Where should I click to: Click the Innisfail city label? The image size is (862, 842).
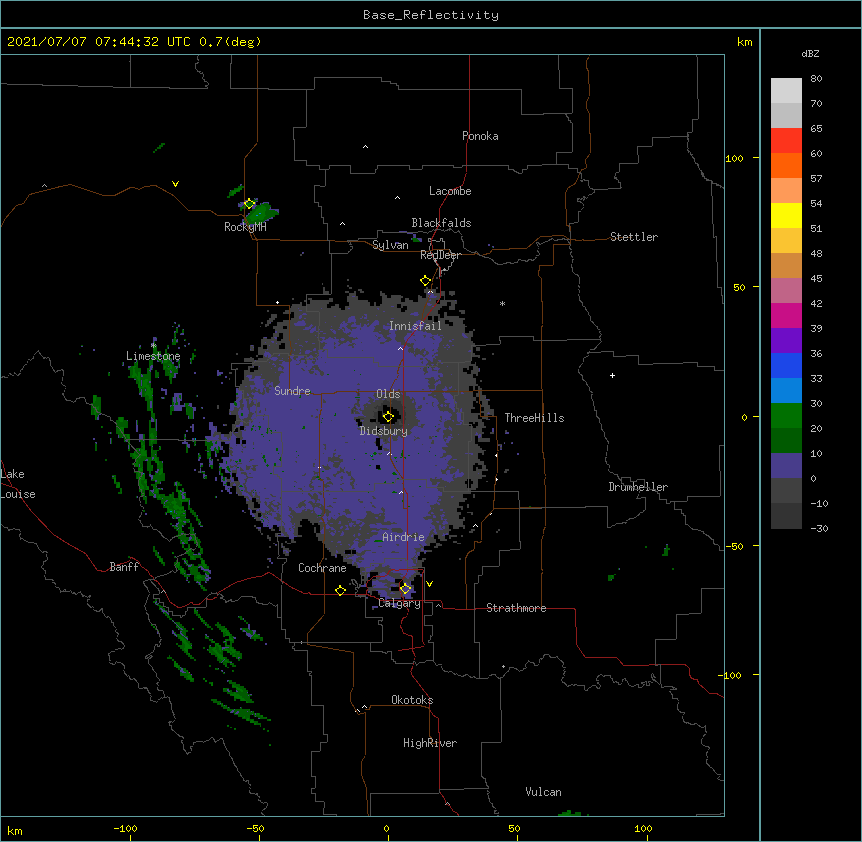pyautogui.click(x=415, y=326)
